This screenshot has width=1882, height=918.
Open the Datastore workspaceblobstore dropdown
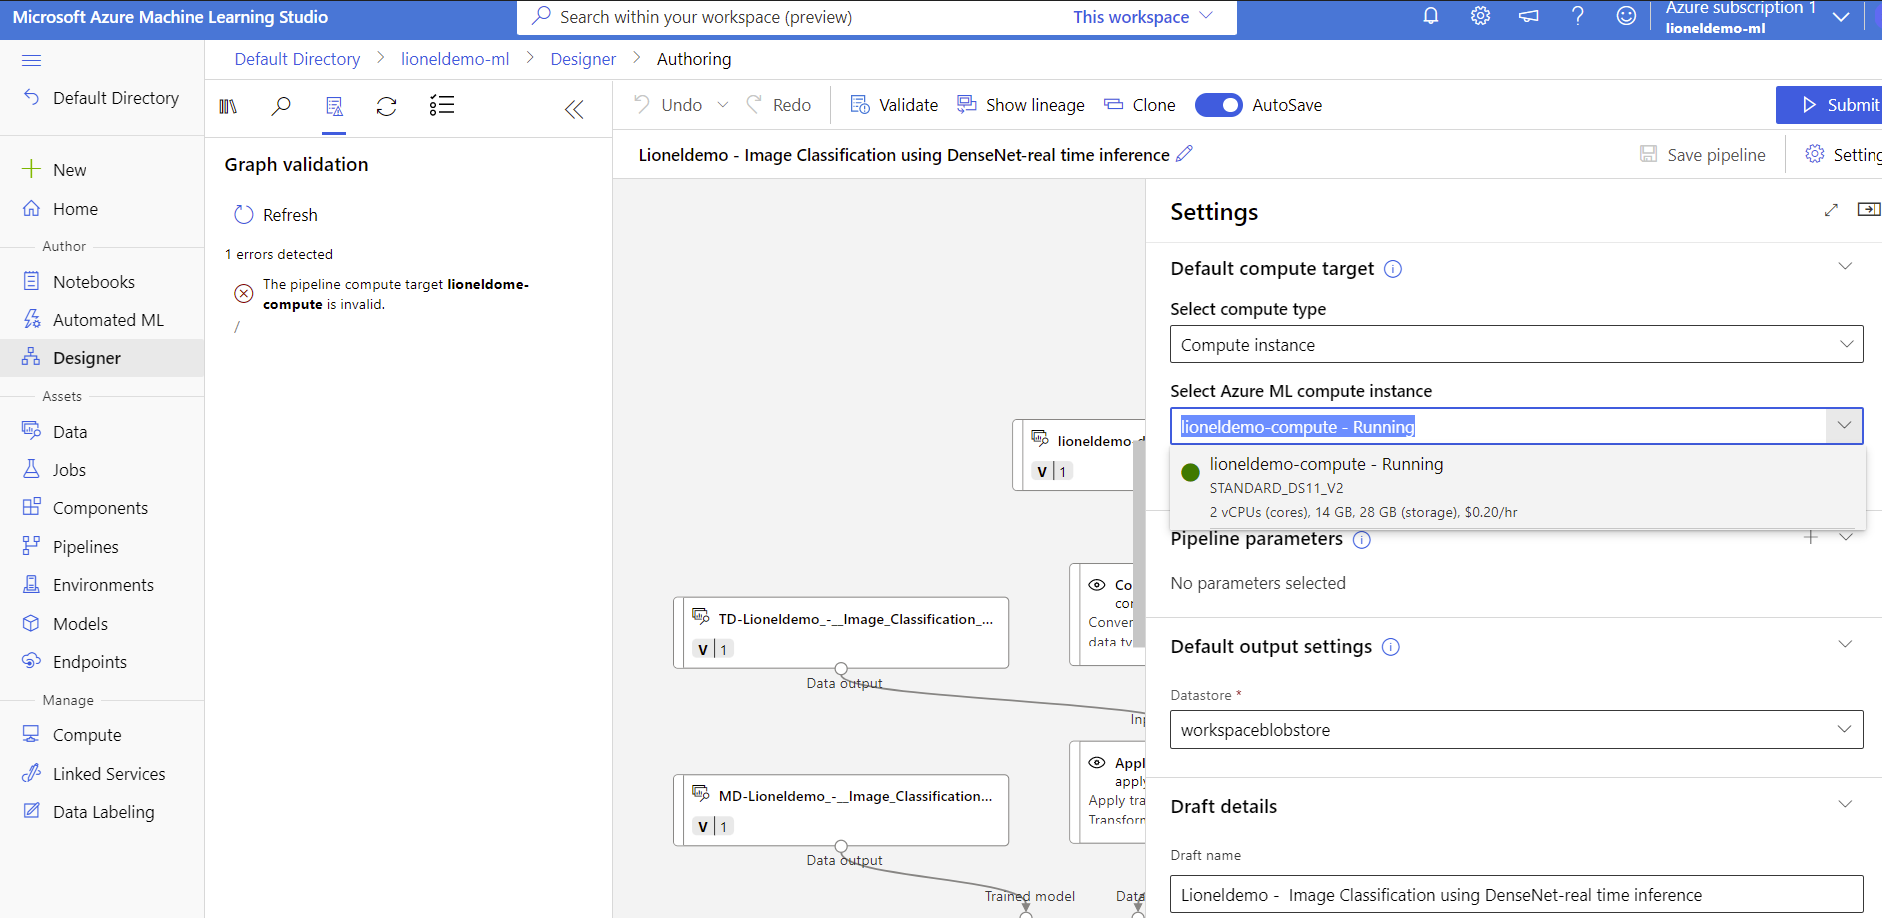tap(1517, 729)
